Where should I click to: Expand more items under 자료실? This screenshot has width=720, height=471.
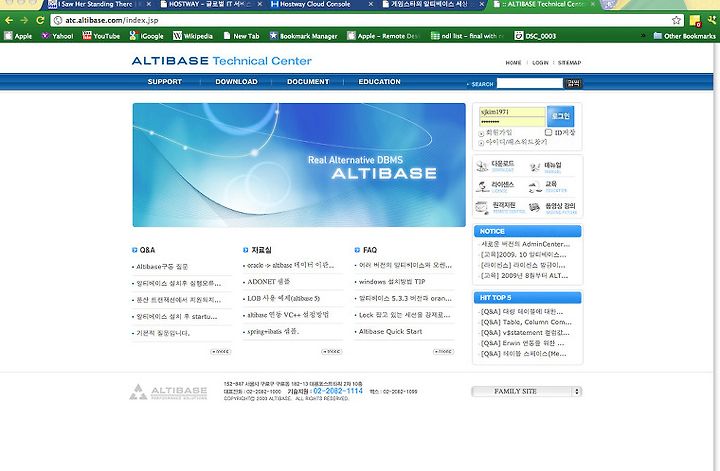[x=332, y=352]
